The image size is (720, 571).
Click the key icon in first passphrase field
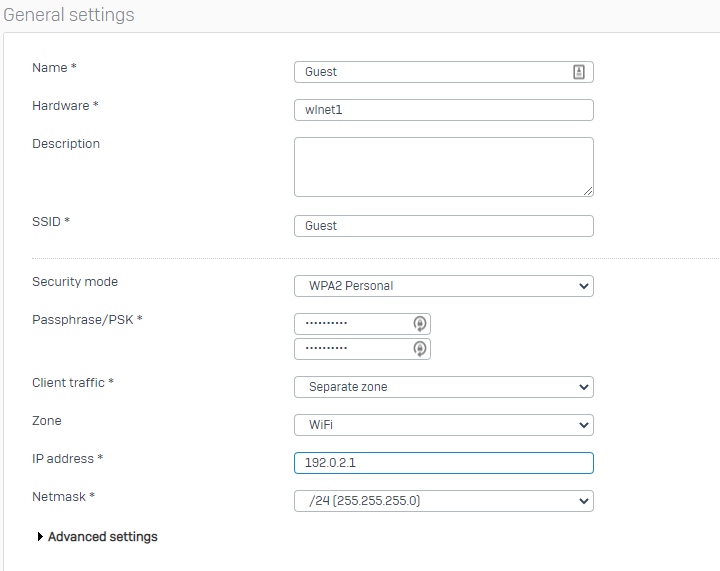pos(420,324)
